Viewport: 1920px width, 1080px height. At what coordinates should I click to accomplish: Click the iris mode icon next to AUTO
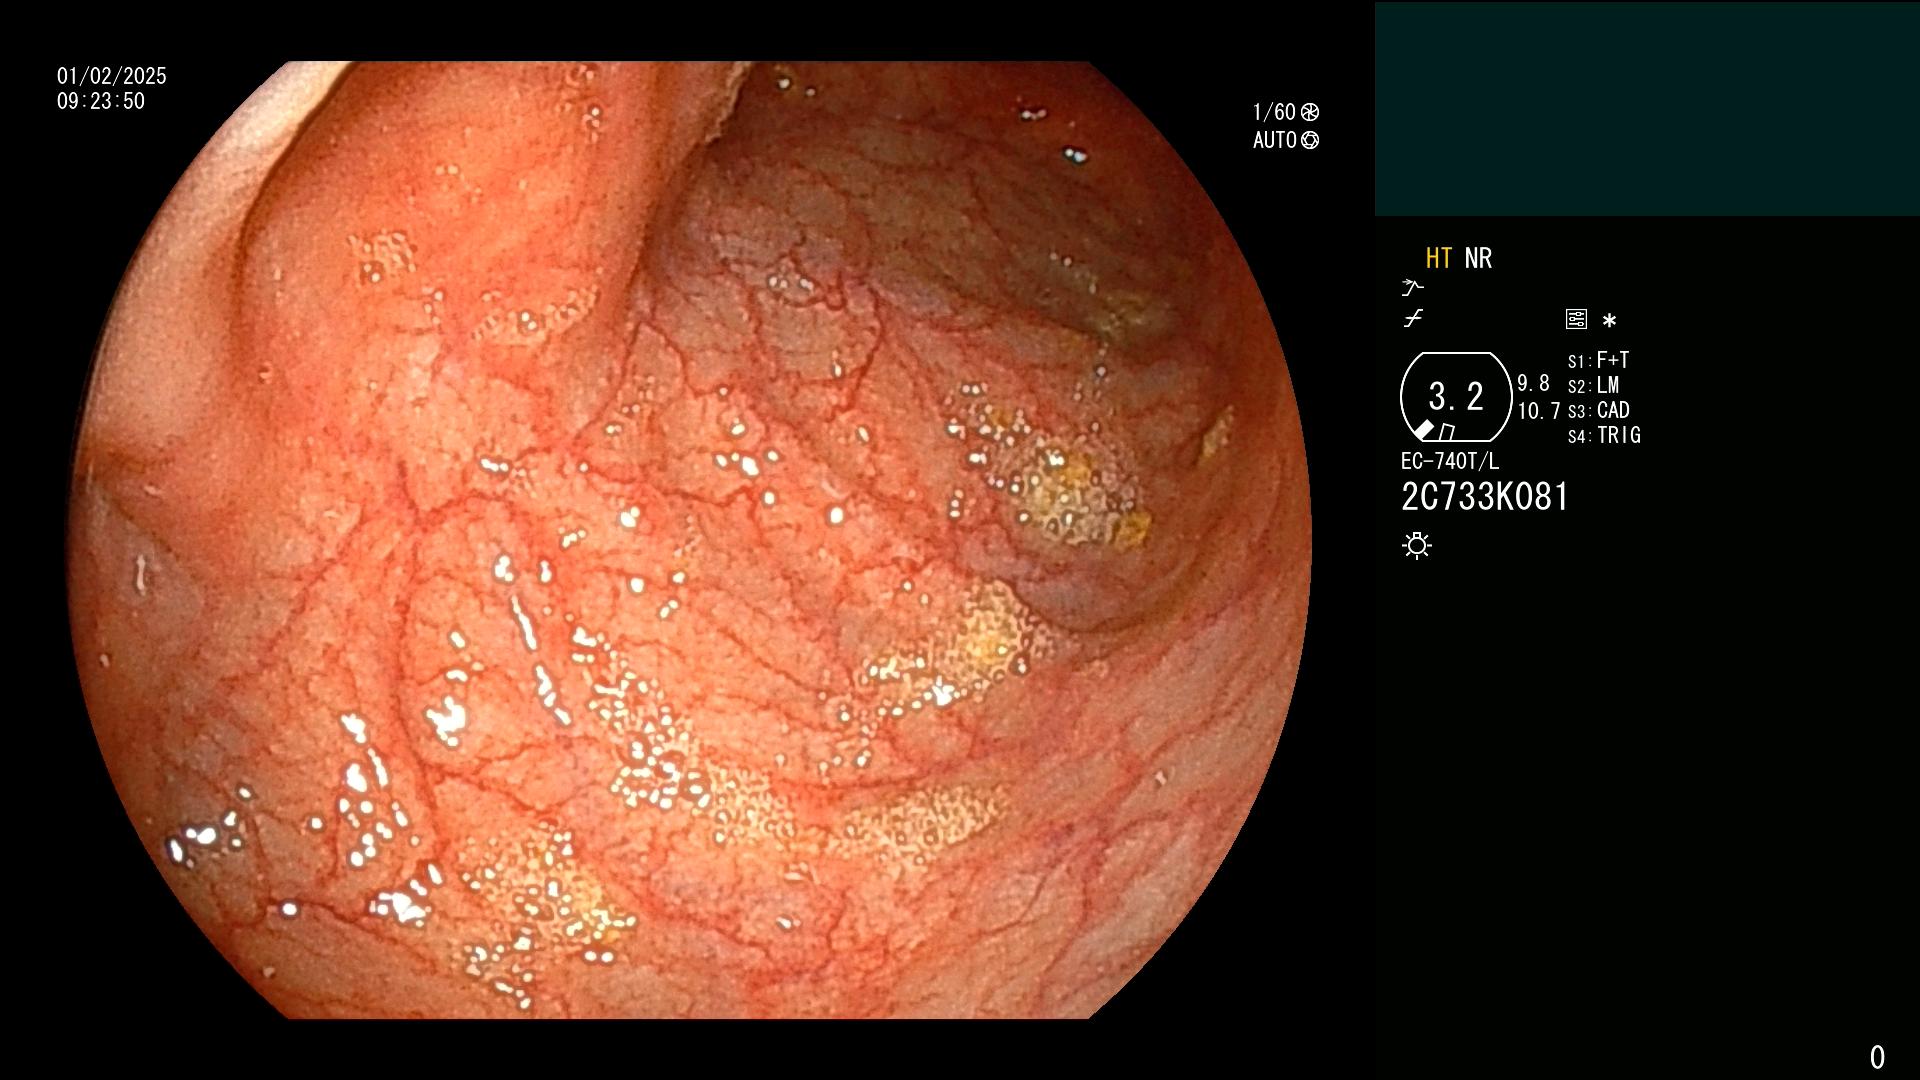[1310, 140]
